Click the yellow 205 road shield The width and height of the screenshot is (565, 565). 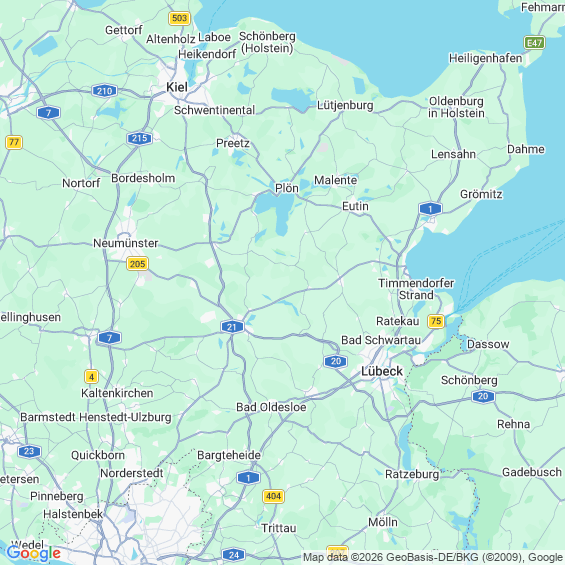coord(138,264)
